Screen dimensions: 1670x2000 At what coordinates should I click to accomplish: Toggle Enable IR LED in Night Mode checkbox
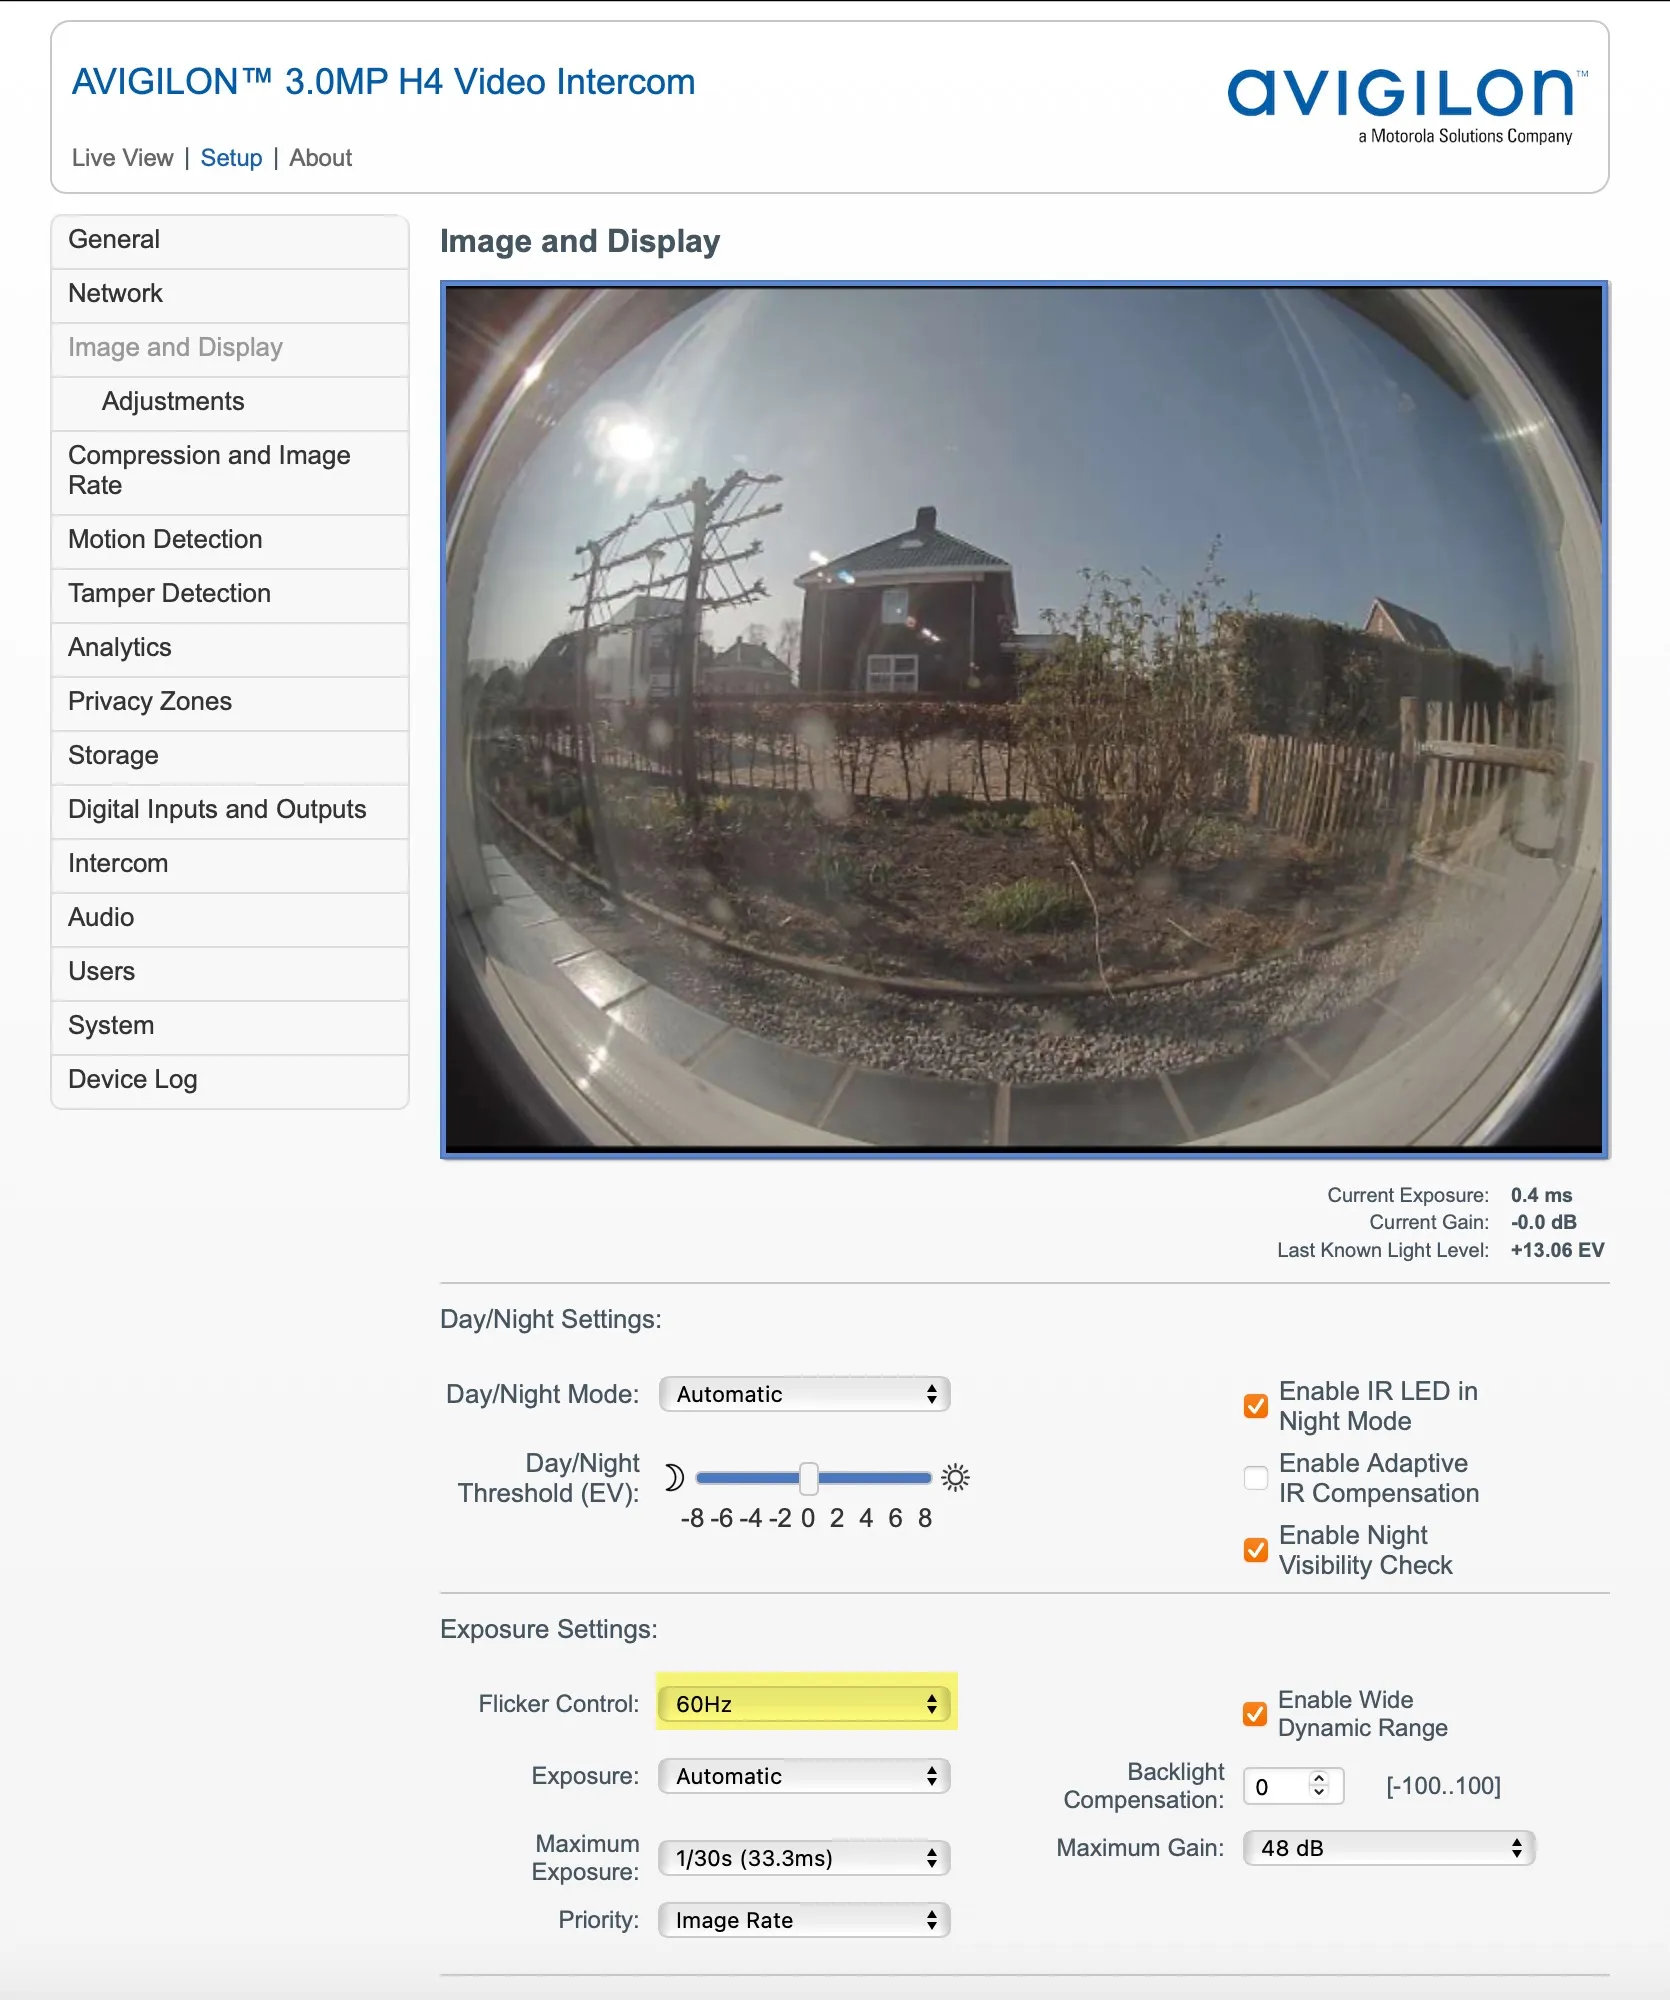(x=1256, y=1406)
